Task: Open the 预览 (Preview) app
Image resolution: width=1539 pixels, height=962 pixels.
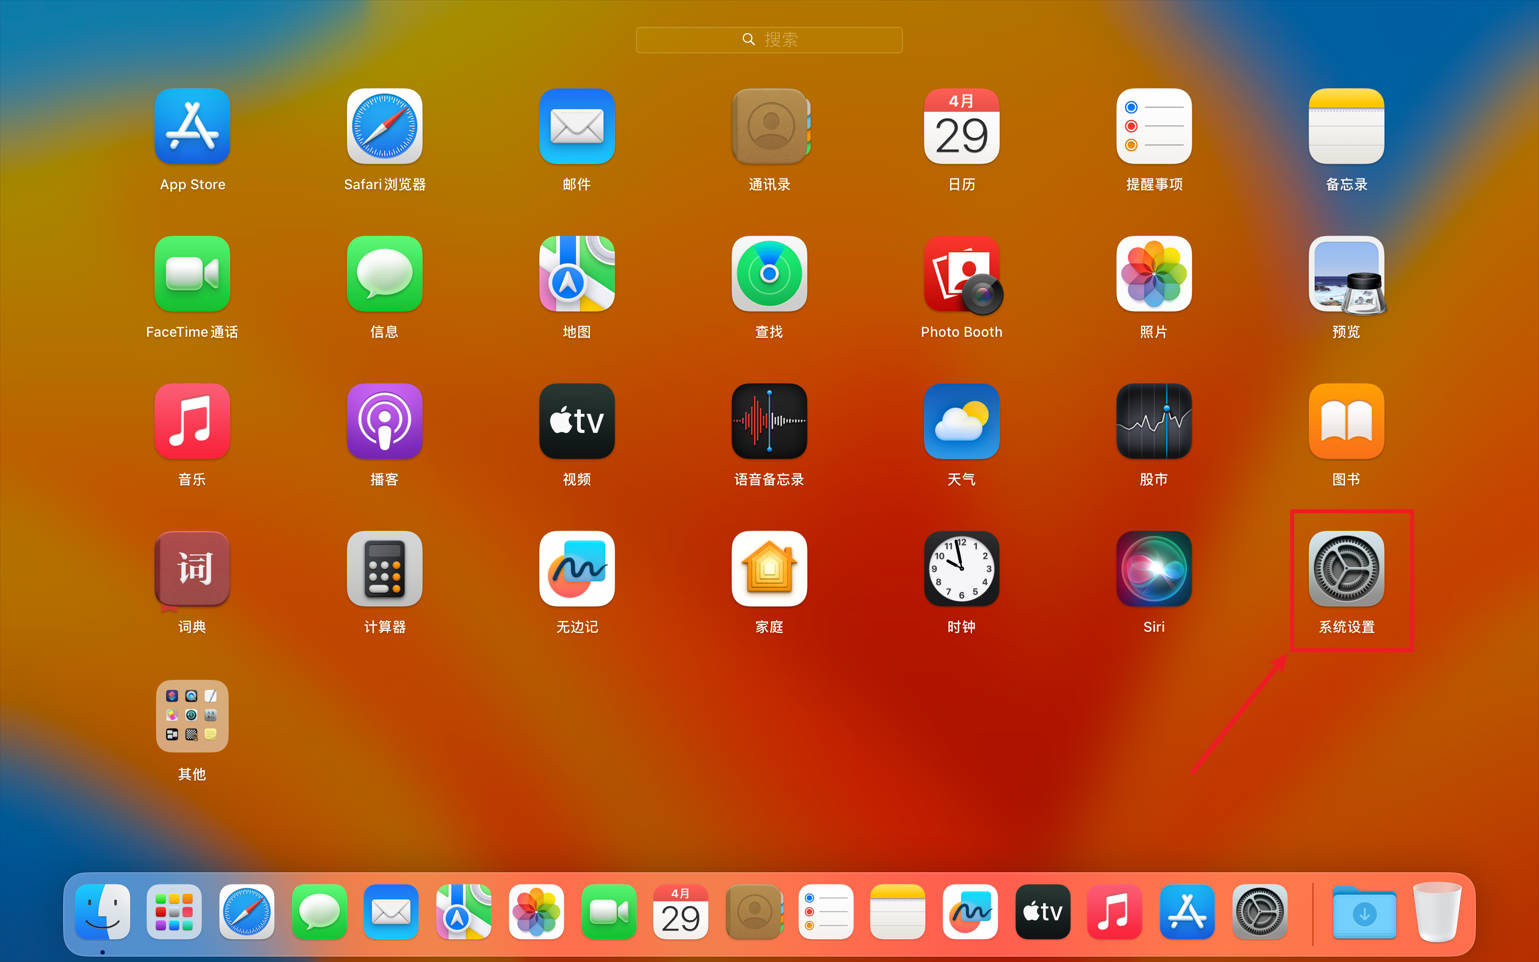Action: (1347, 274)
